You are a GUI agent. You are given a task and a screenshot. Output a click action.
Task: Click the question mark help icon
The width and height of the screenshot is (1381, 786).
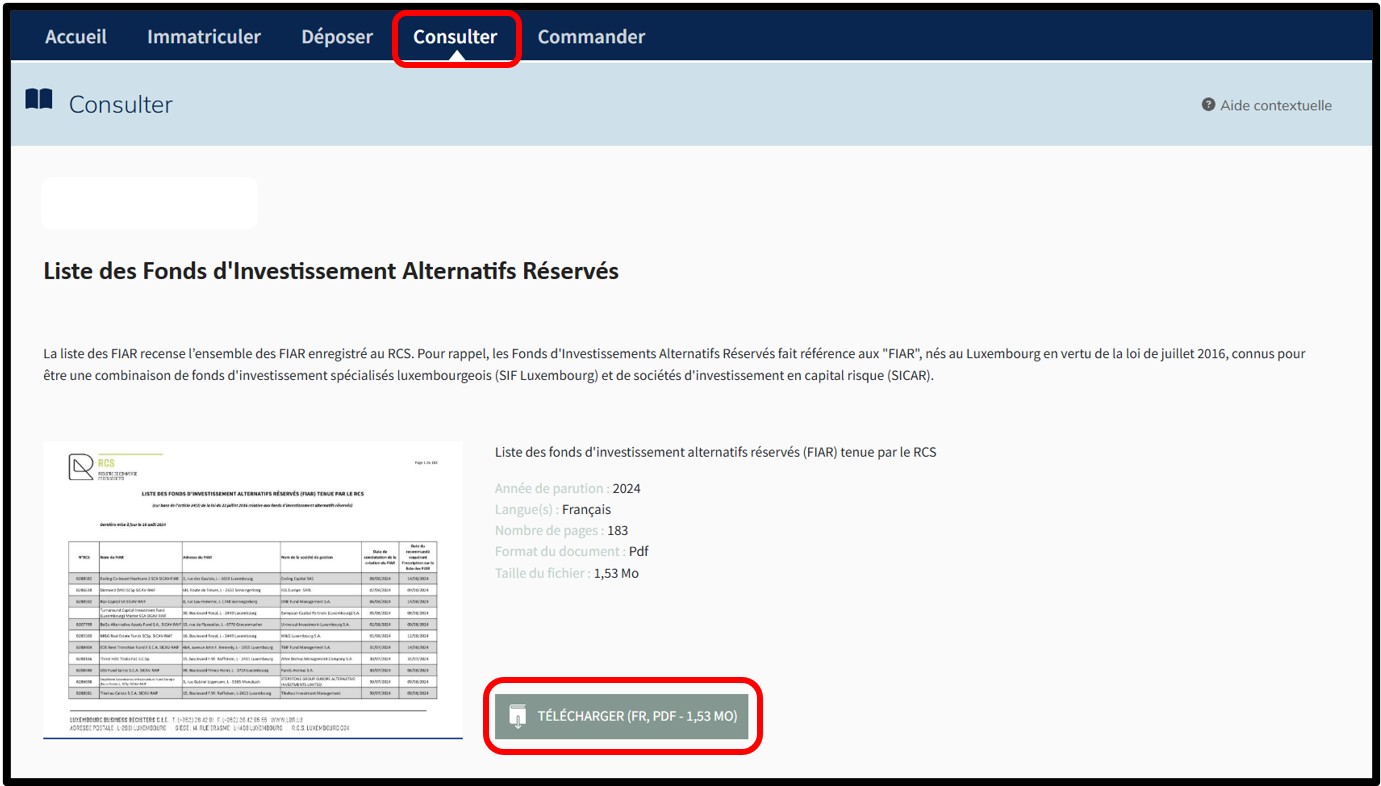tap(1208, 105)
